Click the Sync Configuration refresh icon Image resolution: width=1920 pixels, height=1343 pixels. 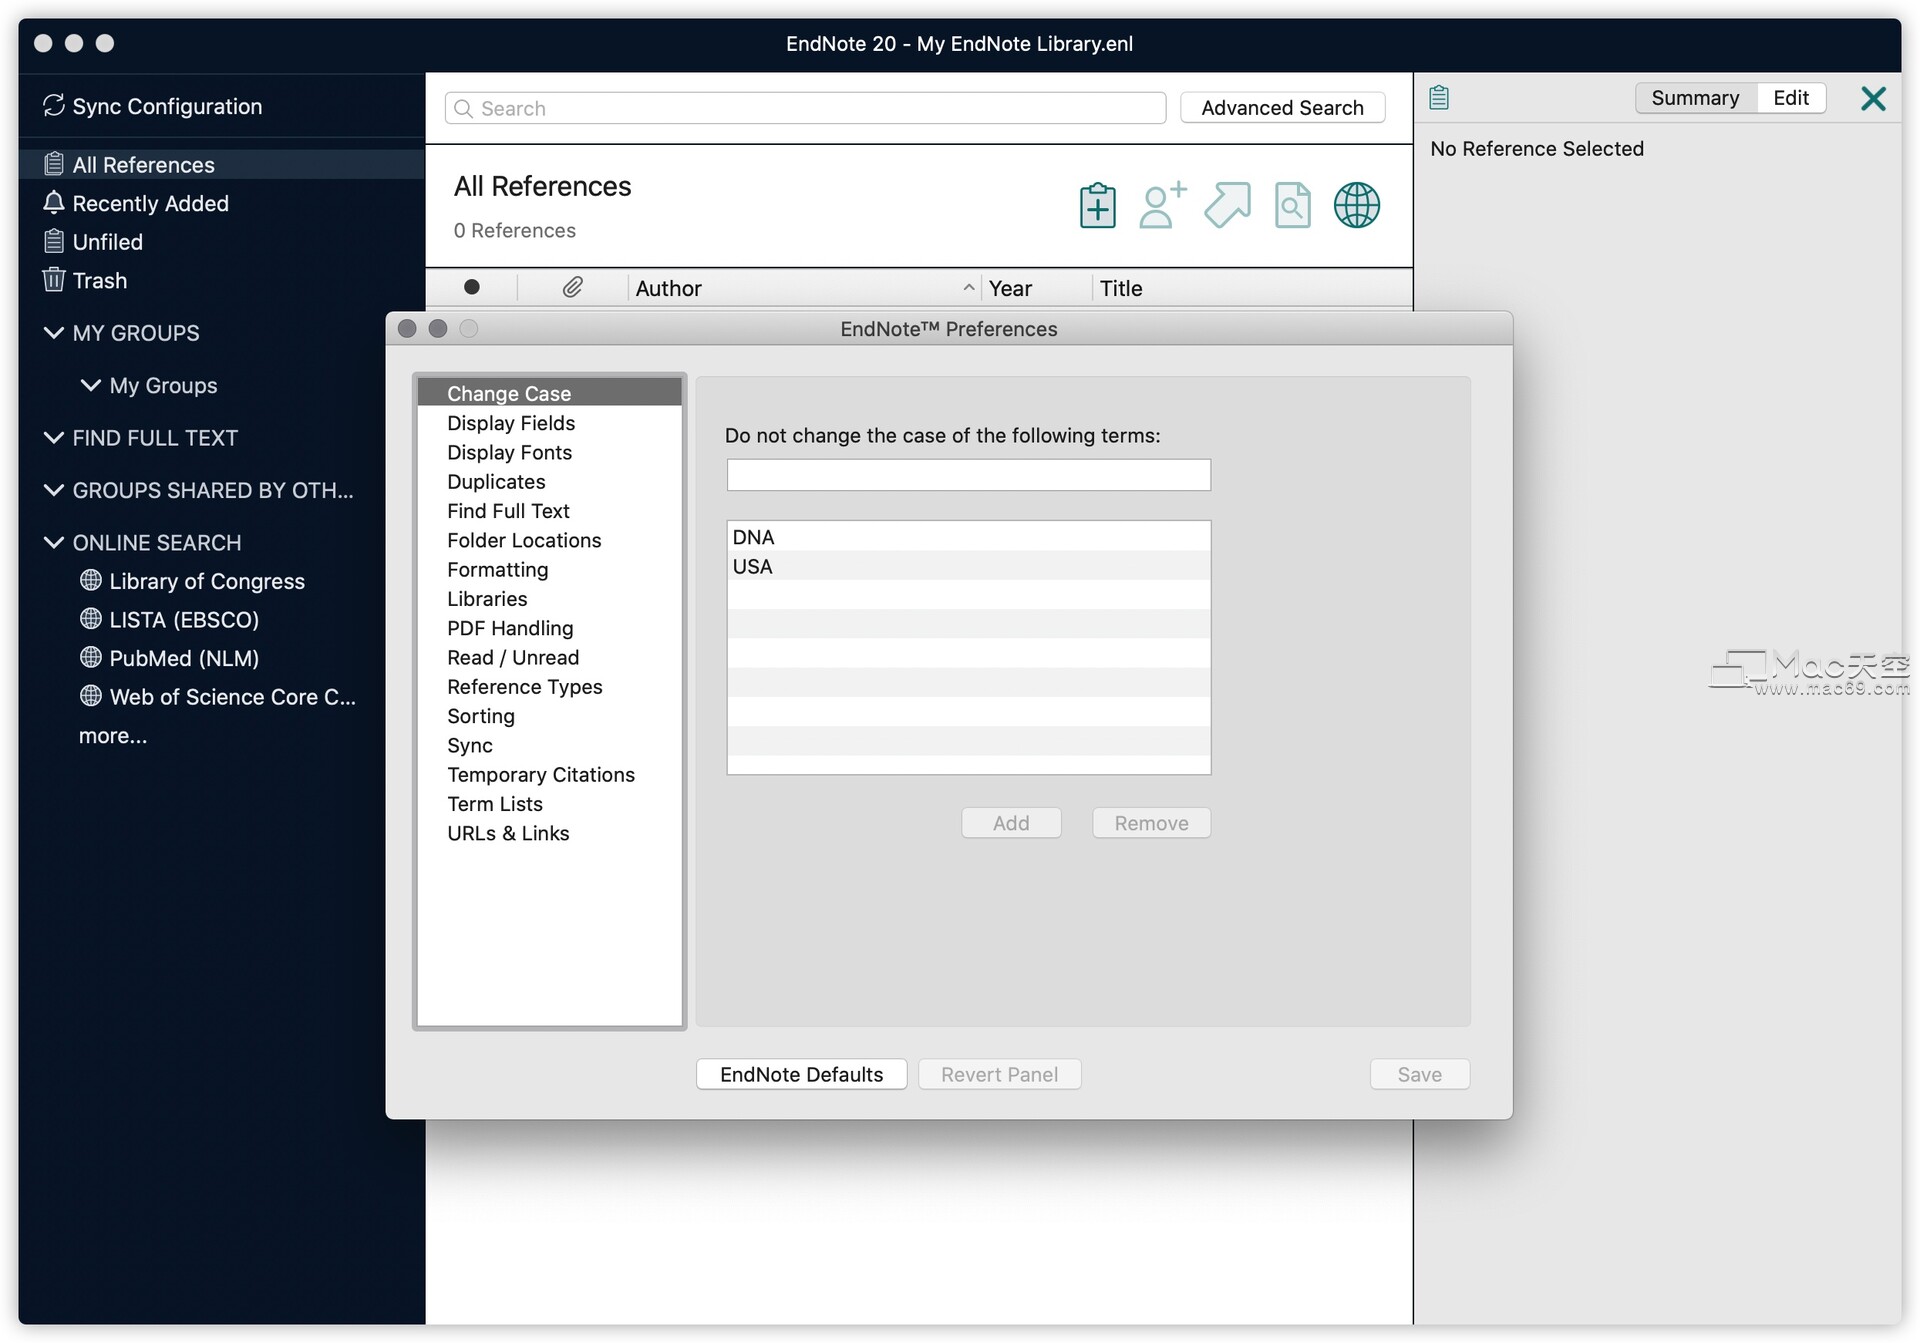52,105
